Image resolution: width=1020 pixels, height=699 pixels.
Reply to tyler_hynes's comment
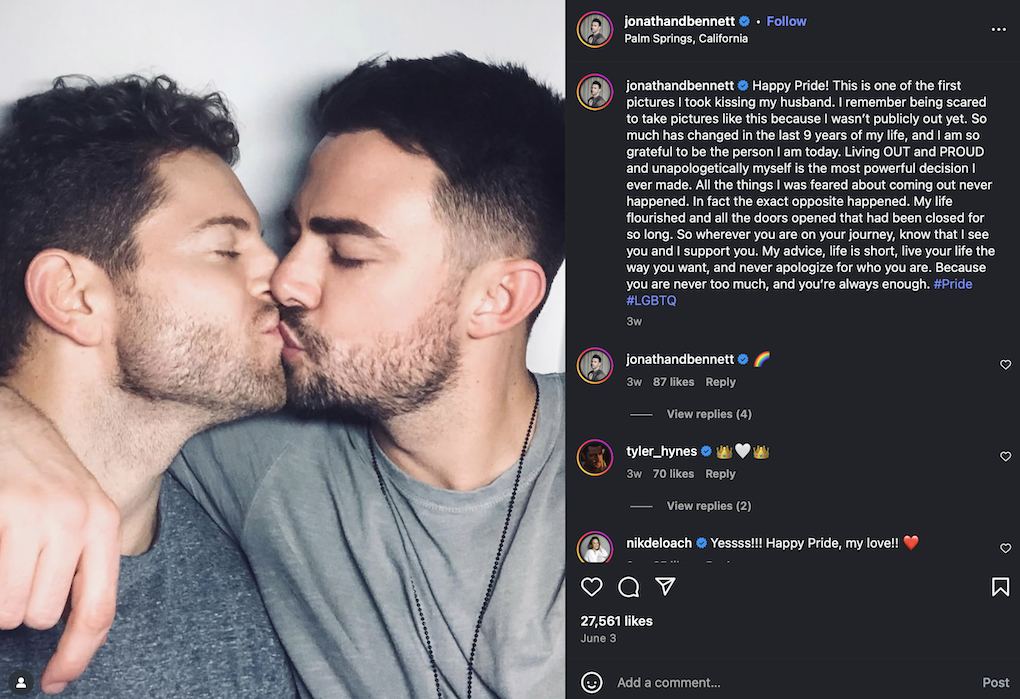tap(720, 474)
